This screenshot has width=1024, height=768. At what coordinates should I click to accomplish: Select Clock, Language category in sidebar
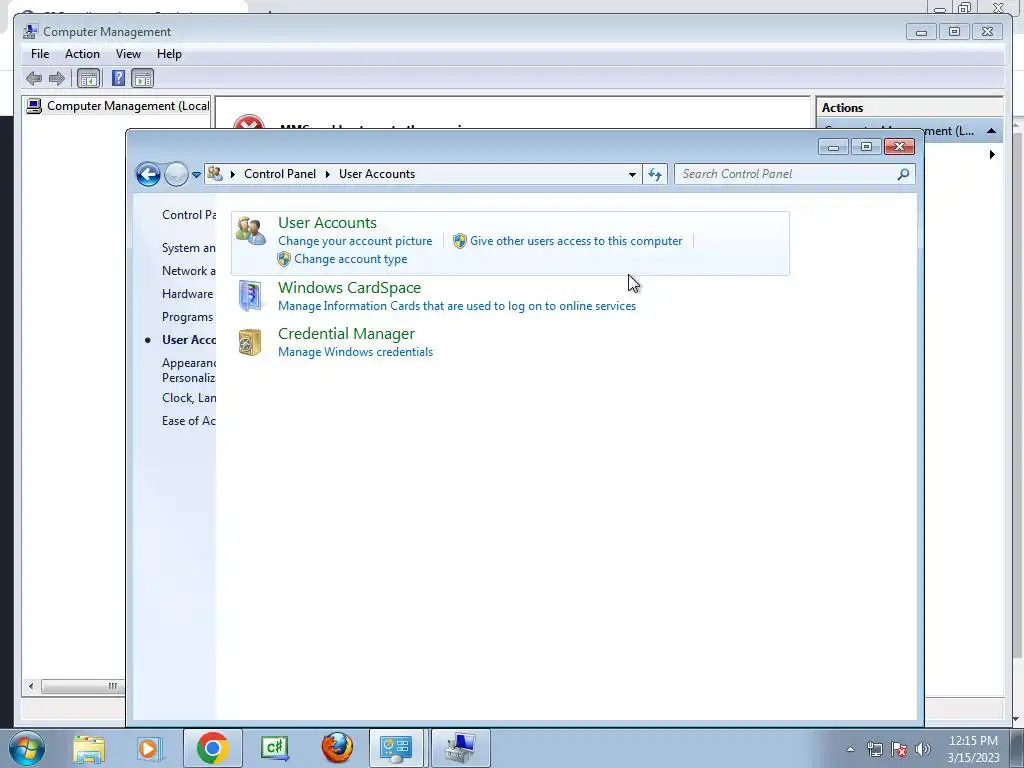click(189, 398)
